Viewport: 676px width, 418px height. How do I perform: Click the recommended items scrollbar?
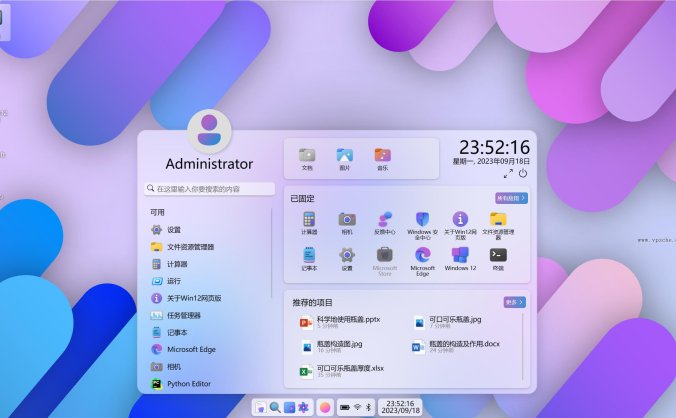pos(523,346)
